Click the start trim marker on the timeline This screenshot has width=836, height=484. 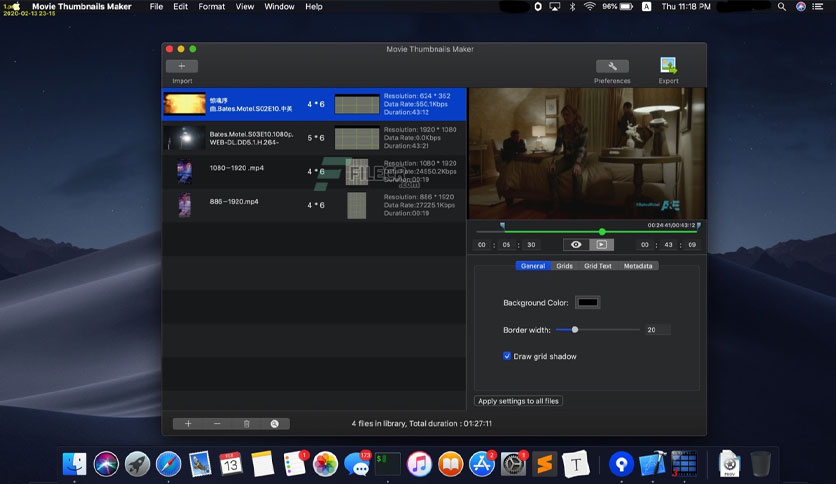(503, 227)
